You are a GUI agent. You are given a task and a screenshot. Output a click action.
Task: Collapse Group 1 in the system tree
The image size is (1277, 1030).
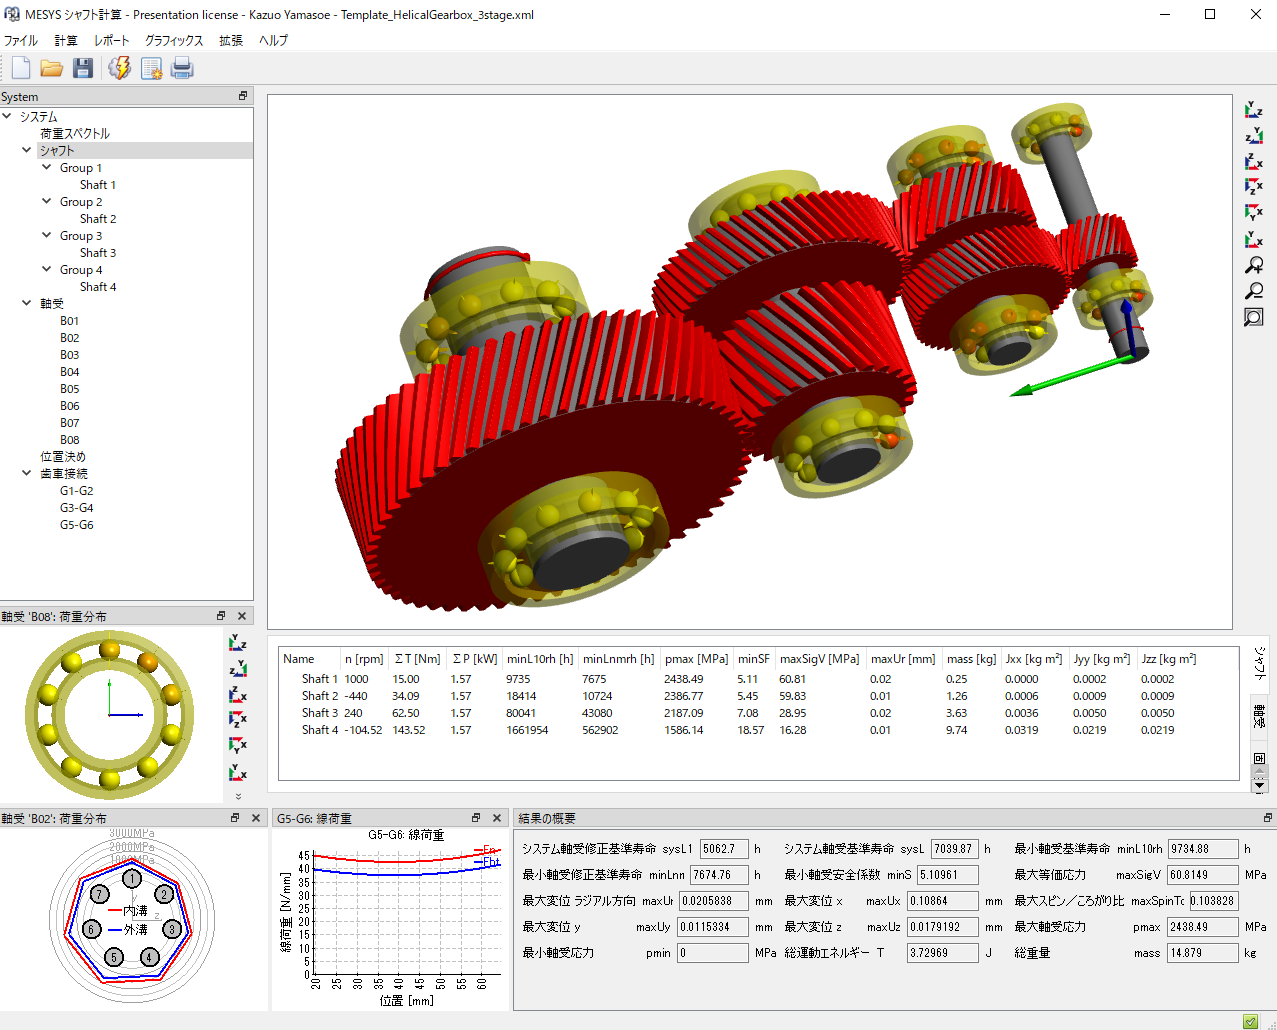tap(47, 168)
